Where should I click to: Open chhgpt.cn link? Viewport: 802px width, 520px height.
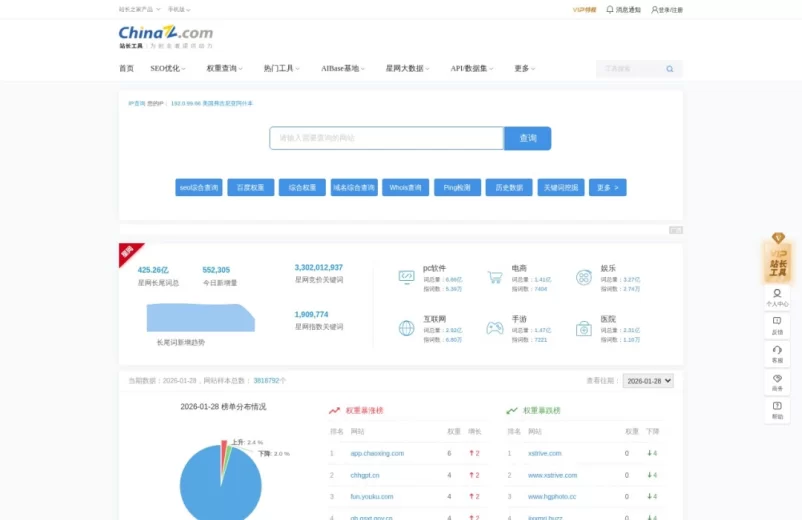tap(365, 475)
